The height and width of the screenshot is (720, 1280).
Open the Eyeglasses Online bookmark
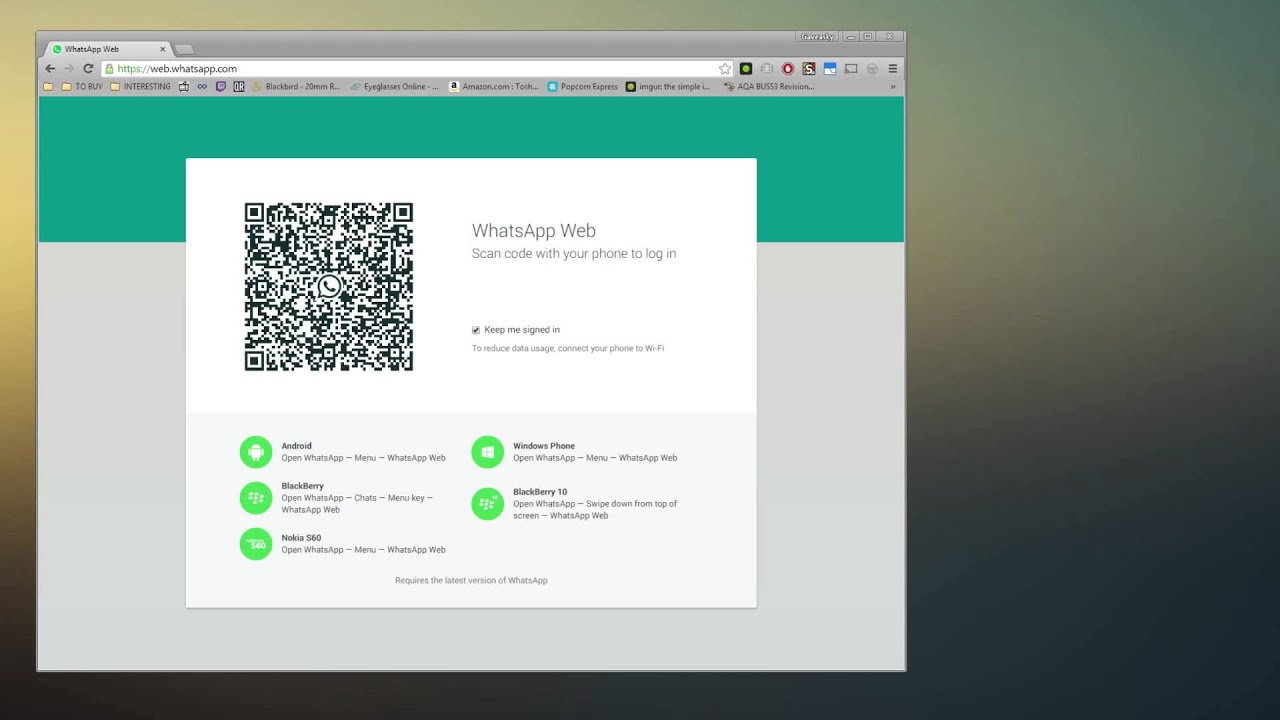[395, 87]
